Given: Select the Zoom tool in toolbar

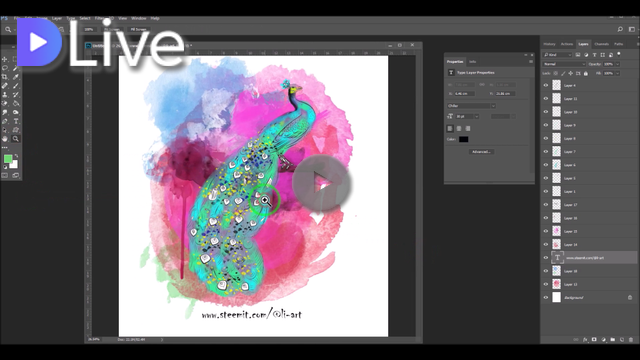Looking at the screenshot, I should (x=16, y=139).
